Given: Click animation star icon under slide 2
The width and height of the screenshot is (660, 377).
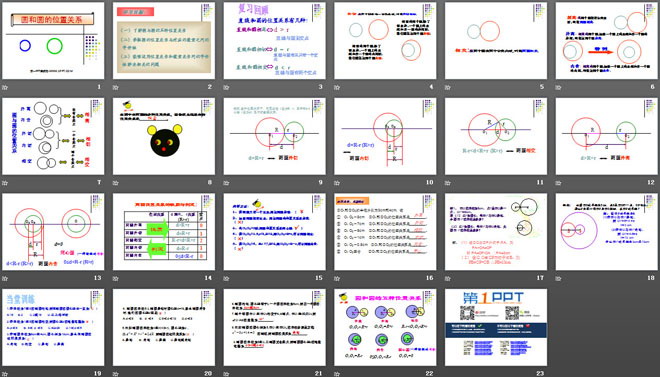Looking at the screenshot, I should (x=115, y=88).
